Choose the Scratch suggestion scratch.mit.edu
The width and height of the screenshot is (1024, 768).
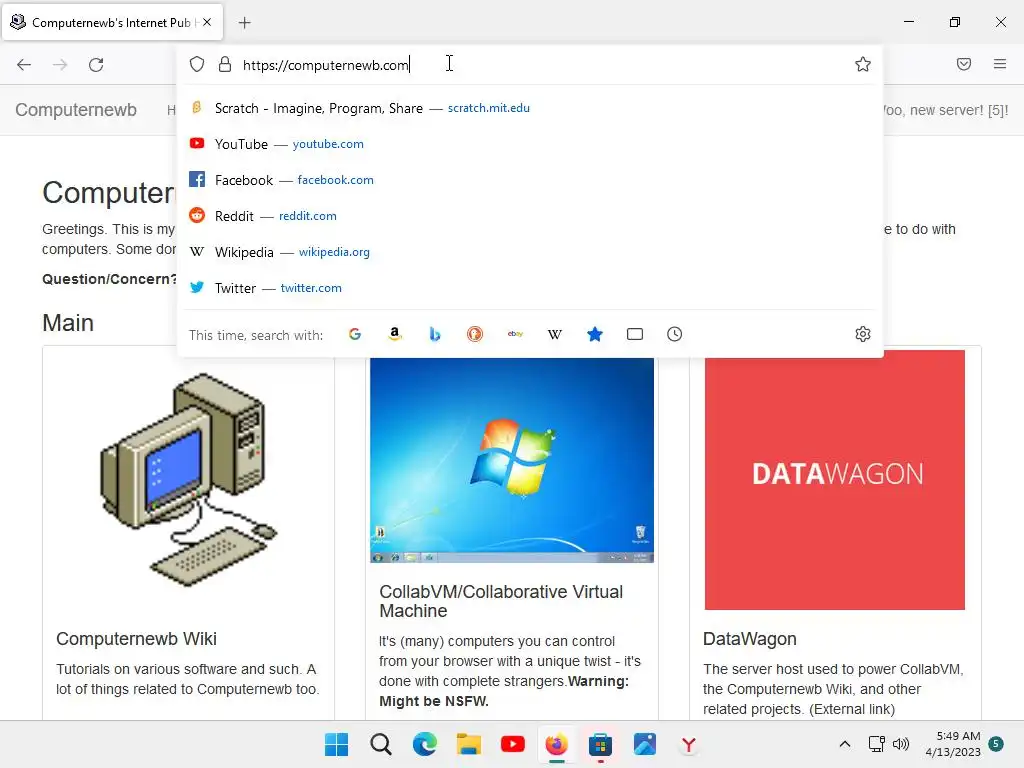(x=530, y=108)
